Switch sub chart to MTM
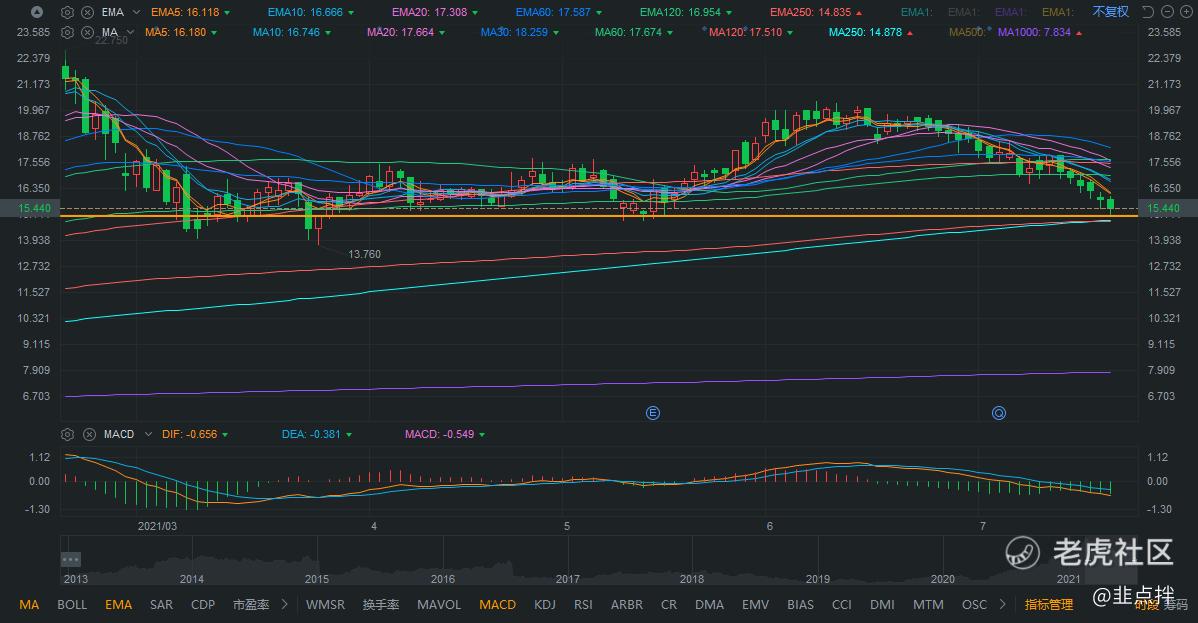 coord(928,605)
